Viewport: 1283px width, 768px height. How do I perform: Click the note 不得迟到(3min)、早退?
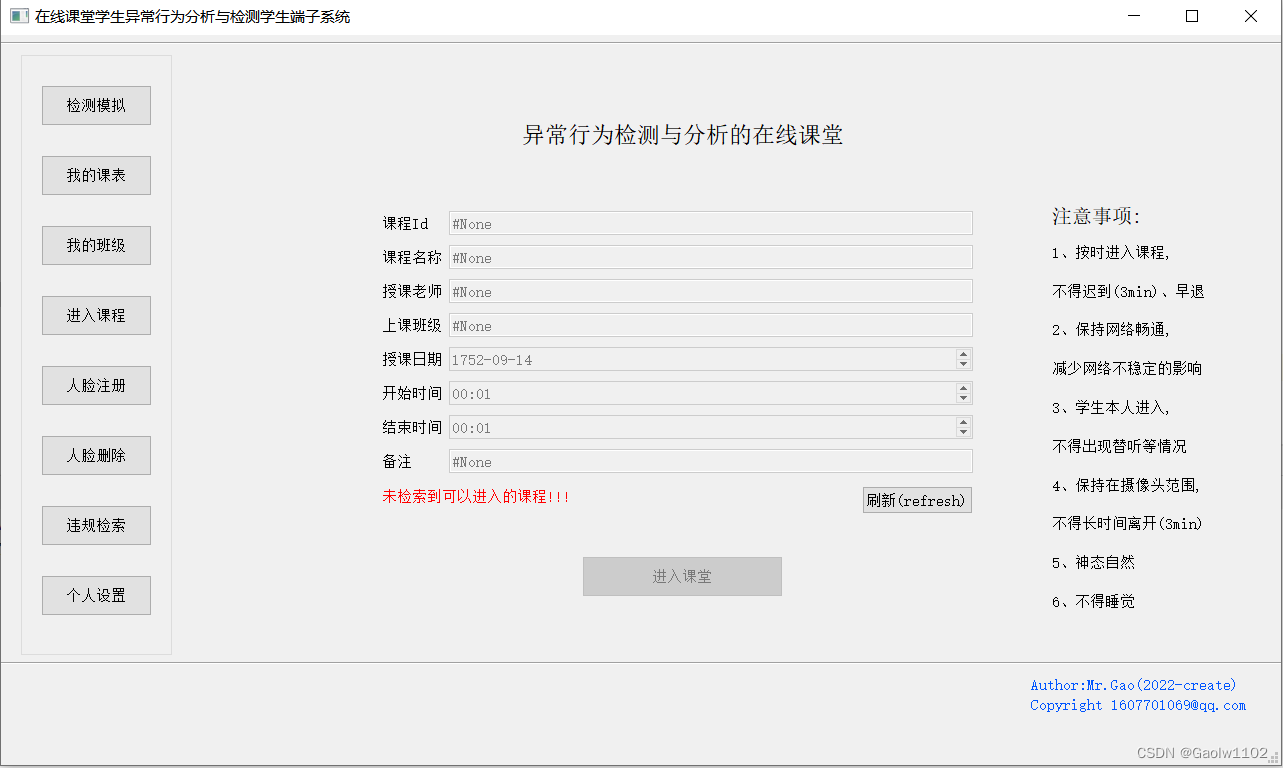tap(1128, 291)
